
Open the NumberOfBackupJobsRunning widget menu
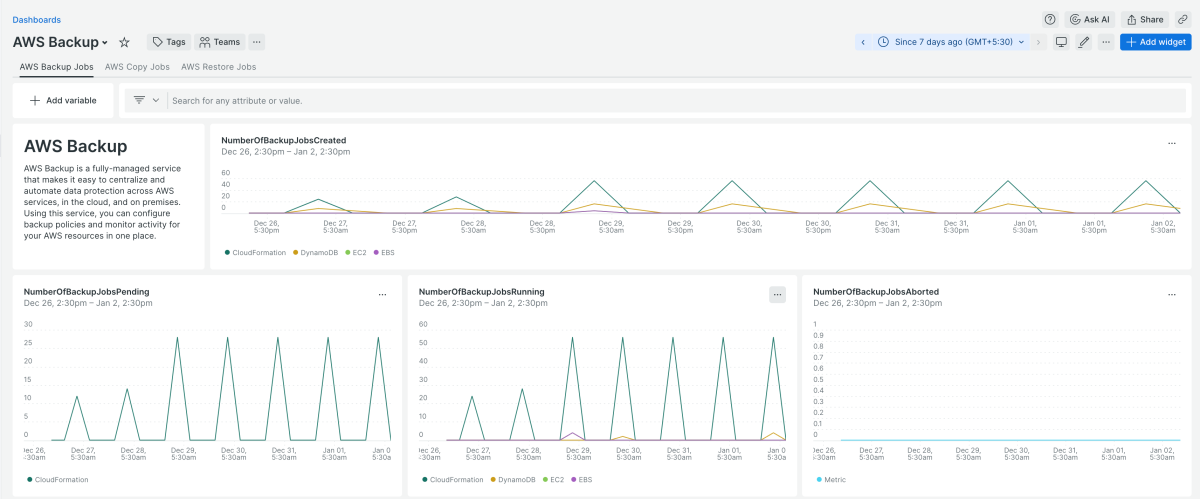[777, 295]
